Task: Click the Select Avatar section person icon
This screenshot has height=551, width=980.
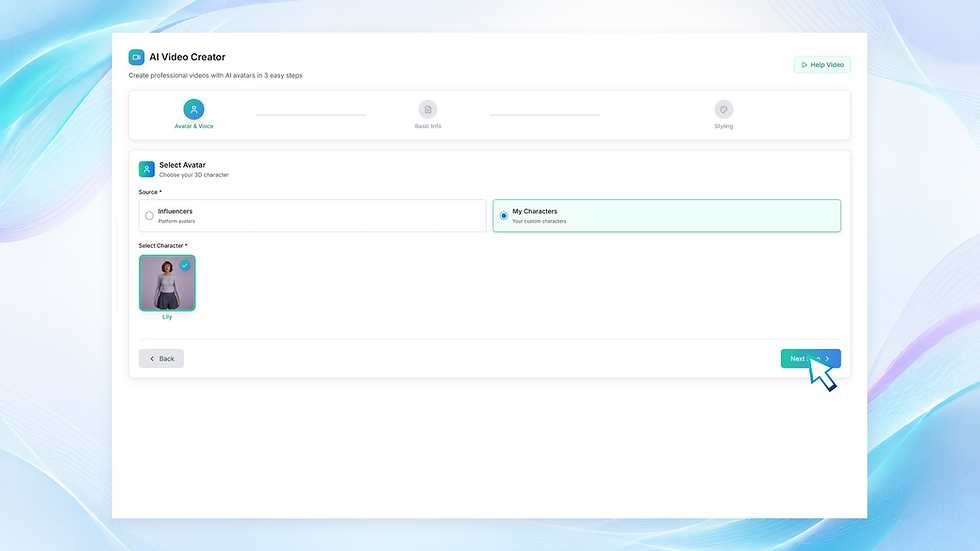Action: pyautogui.click(x=146, y=169)
